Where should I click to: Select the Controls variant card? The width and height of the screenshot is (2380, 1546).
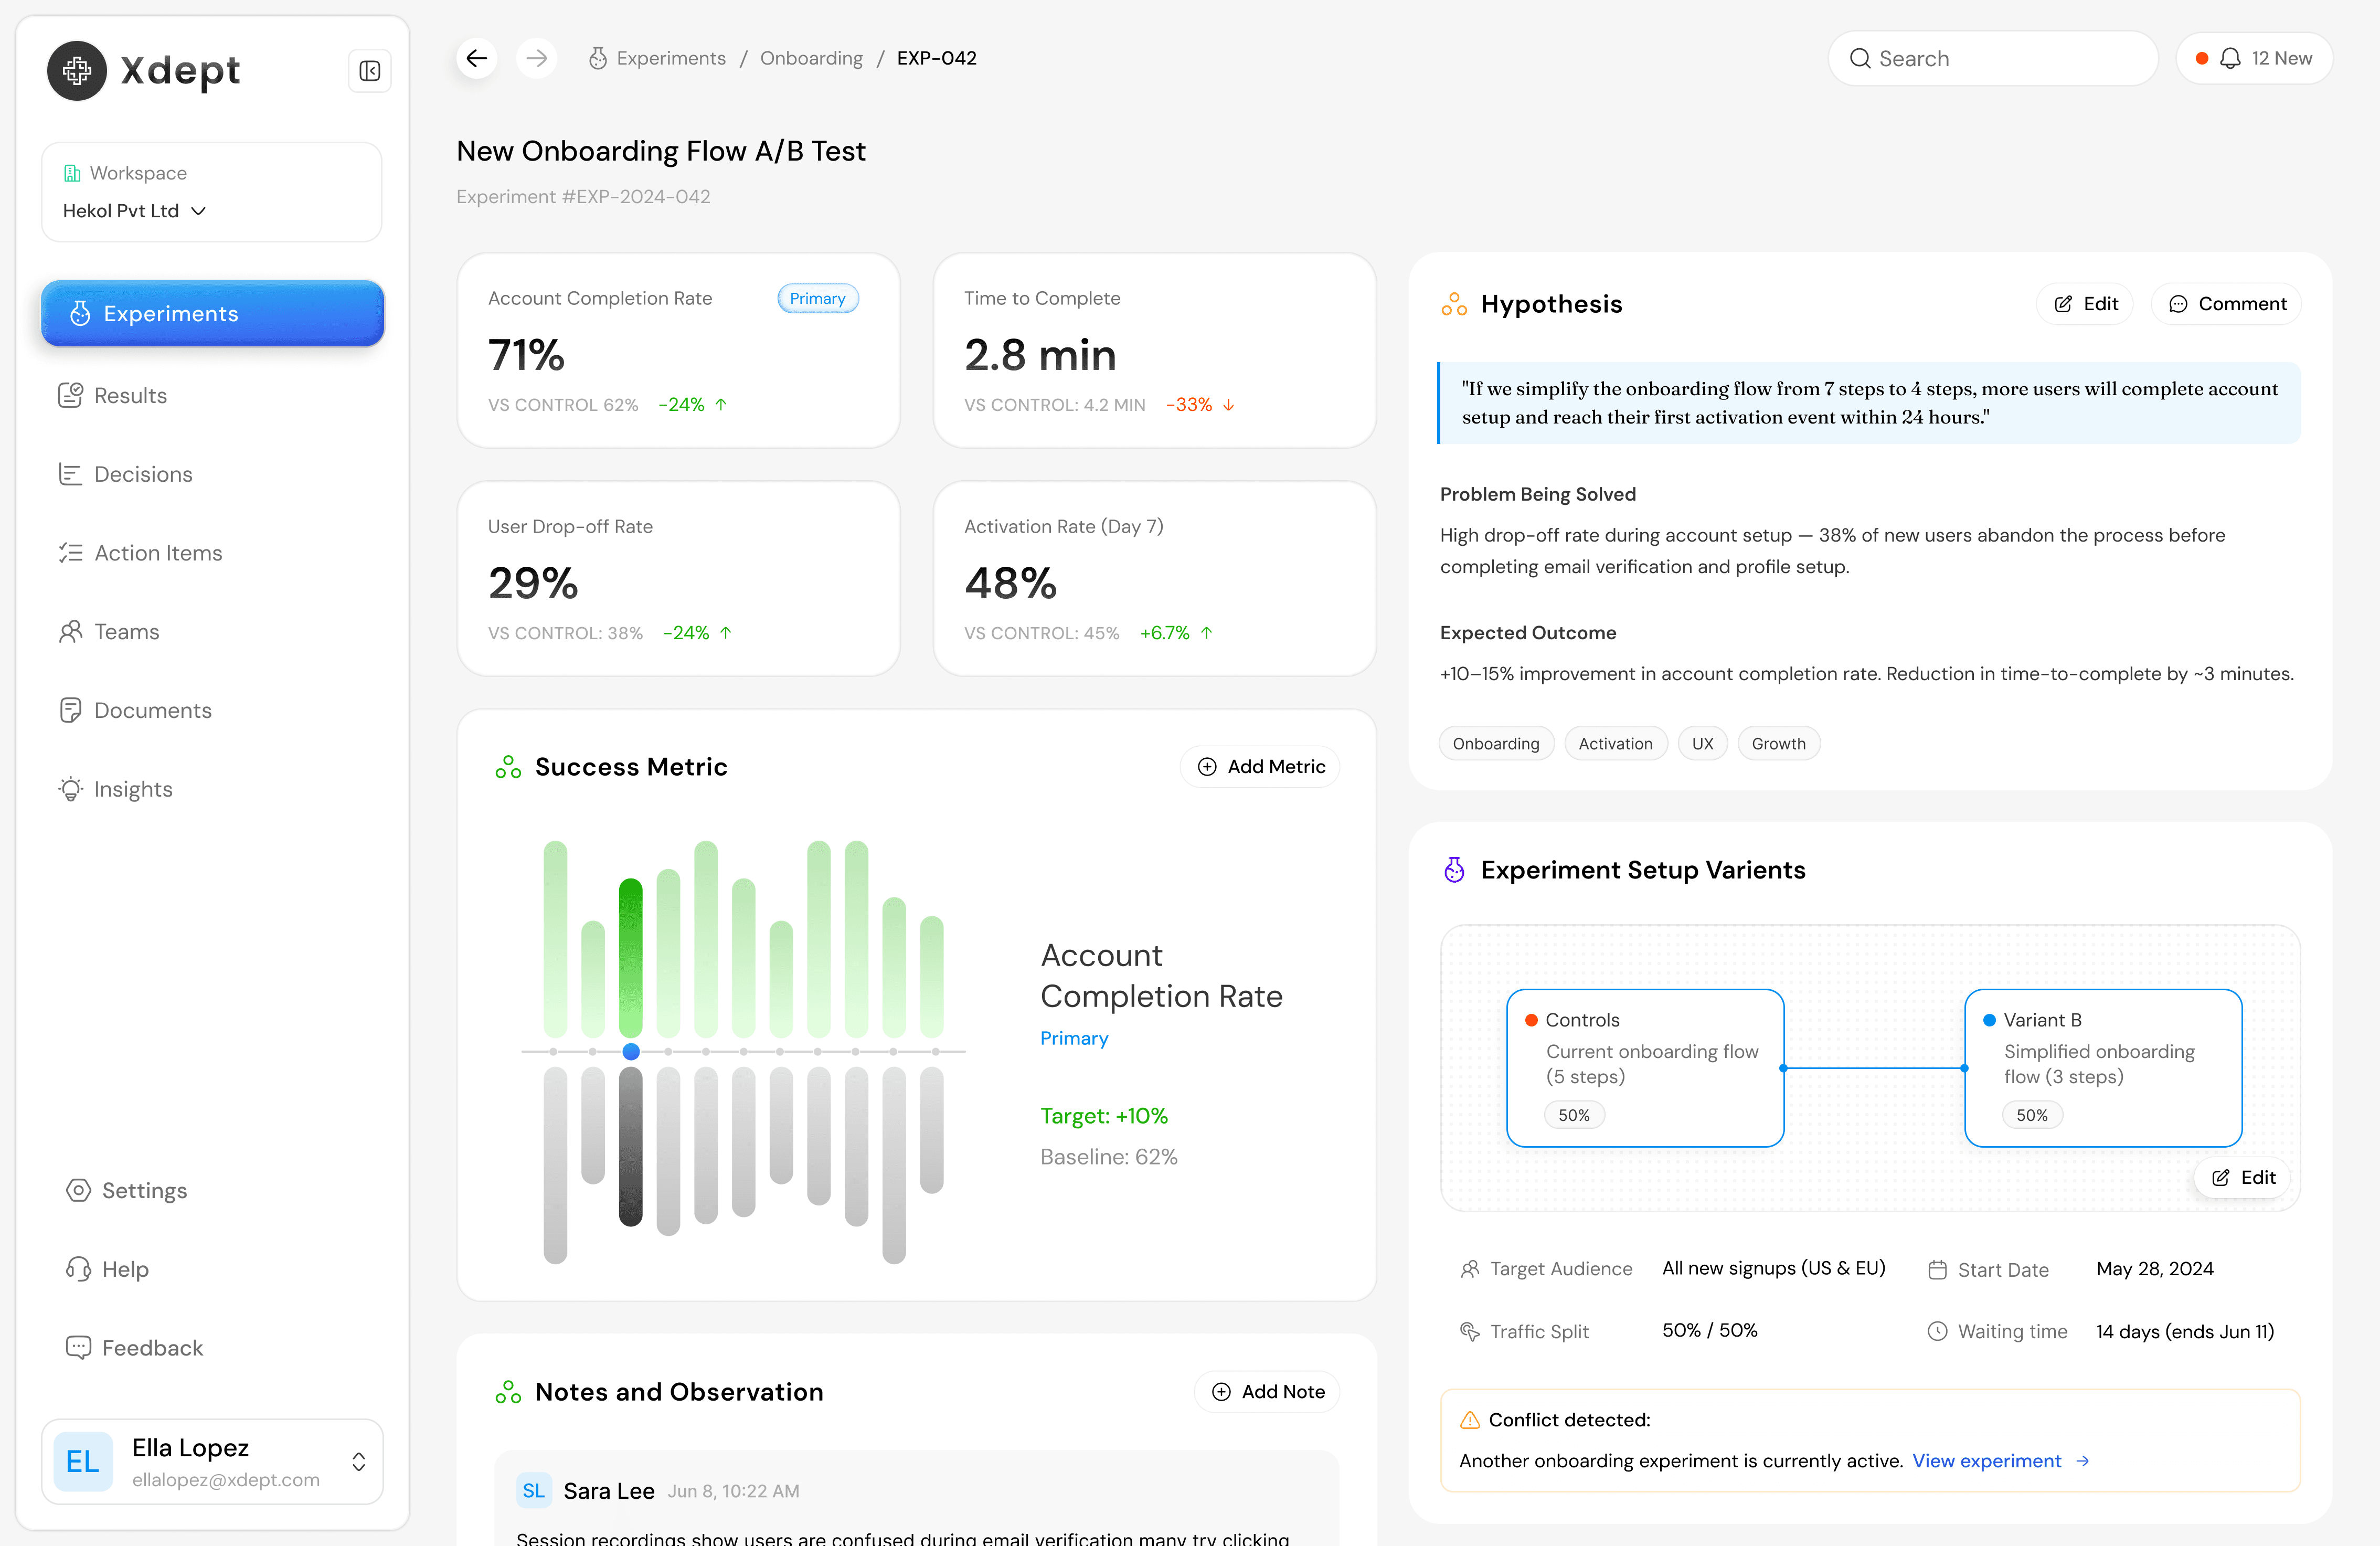pos(1644,1067)
